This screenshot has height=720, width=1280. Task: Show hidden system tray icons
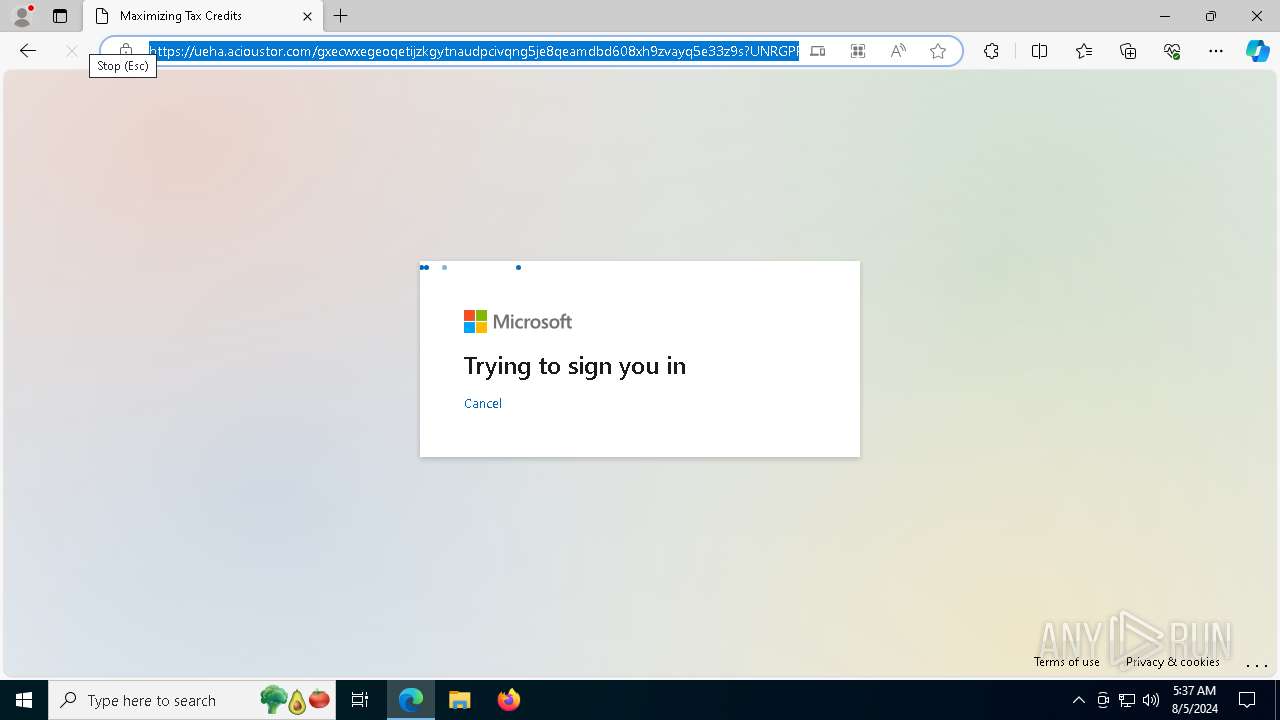(1078, 700)
